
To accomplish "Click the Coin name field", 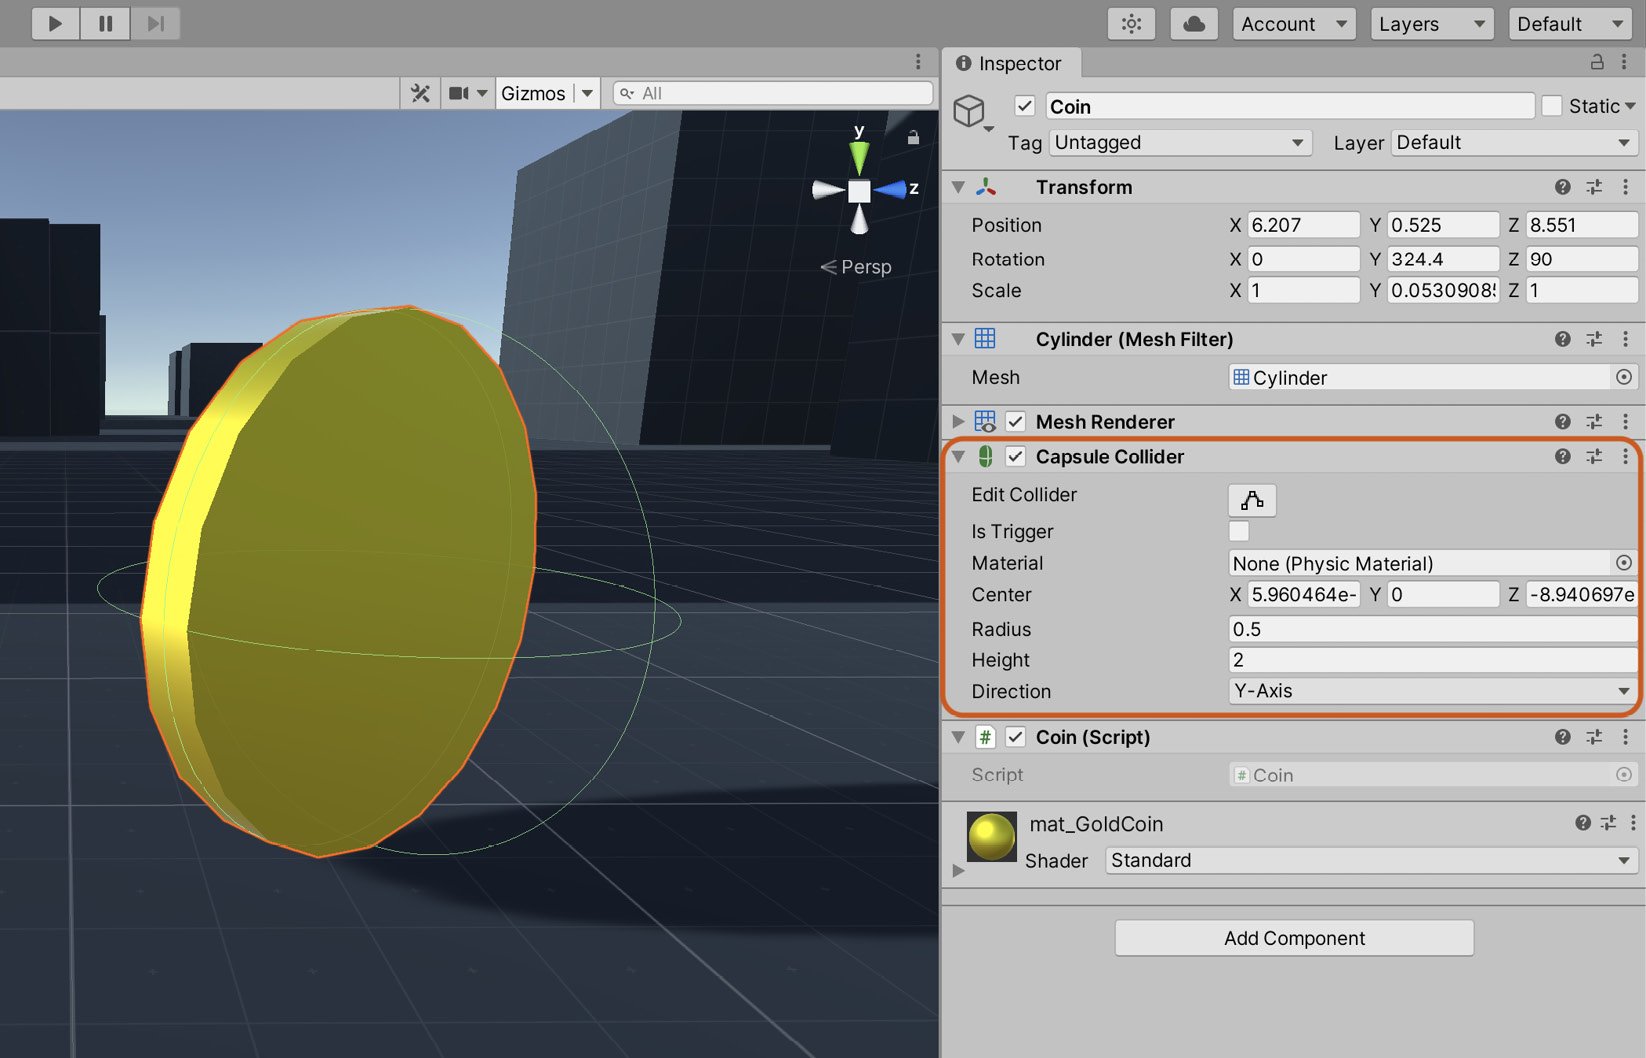I will coord(1290,106).
